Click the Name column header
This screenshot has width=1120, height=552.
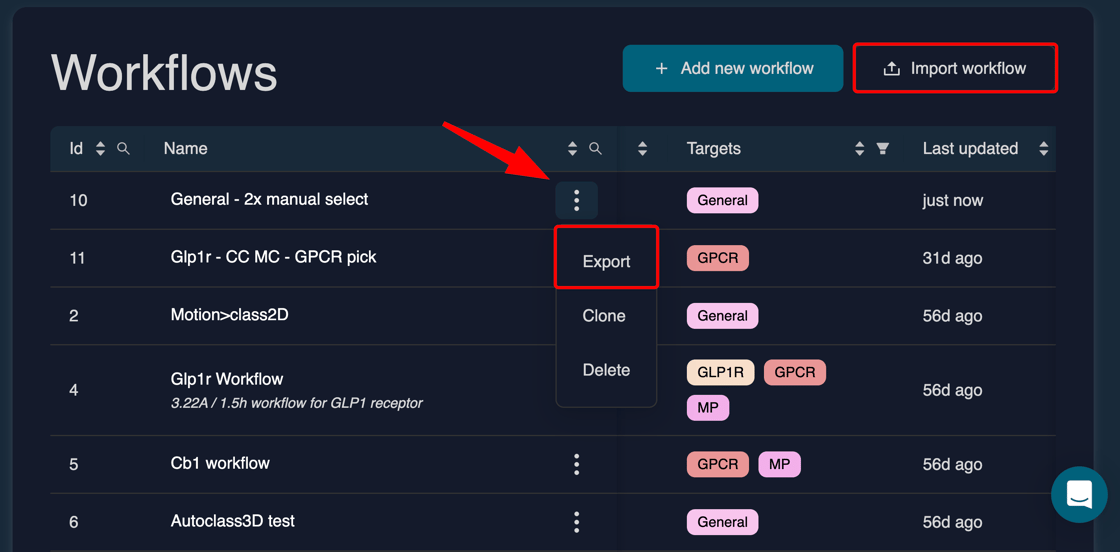(x=186, y=149)
